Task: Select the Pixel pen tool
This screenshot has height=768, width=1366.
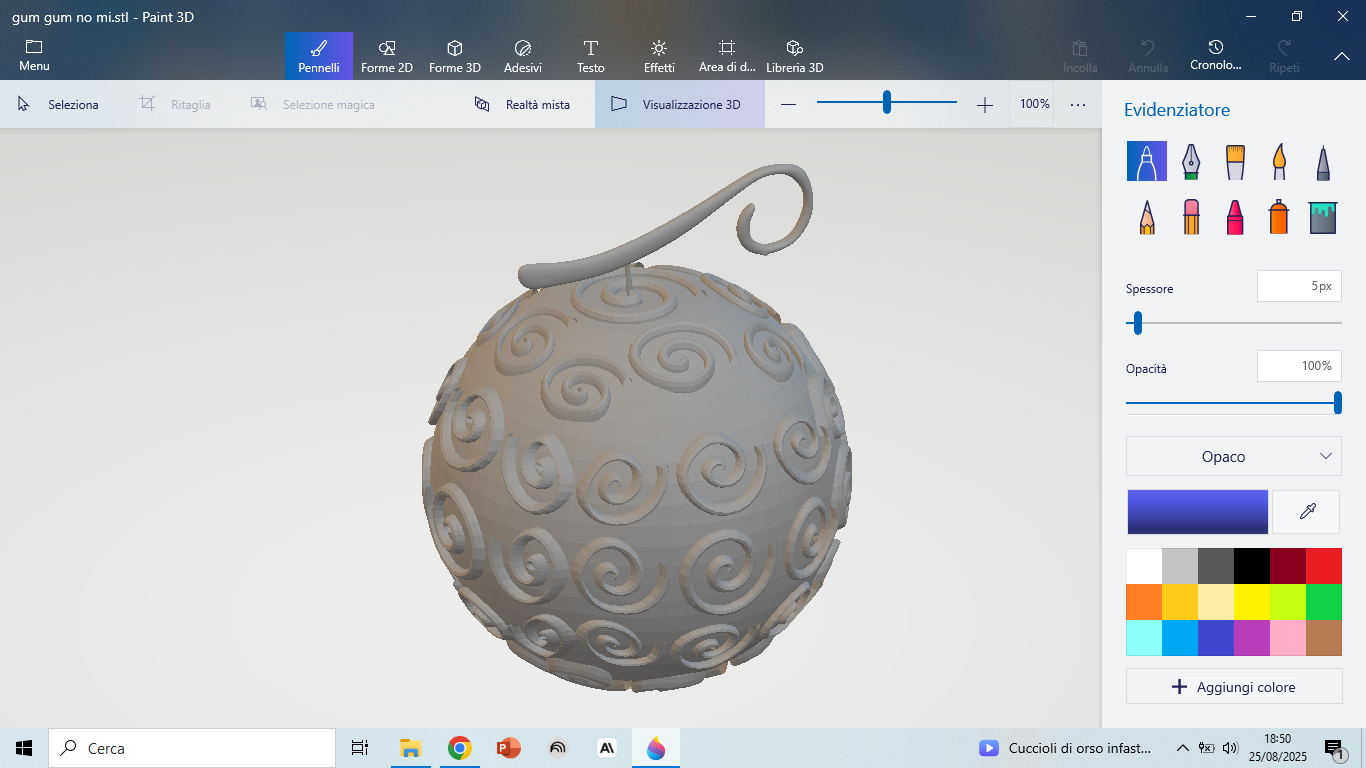Action: (x=1323, y=161)
